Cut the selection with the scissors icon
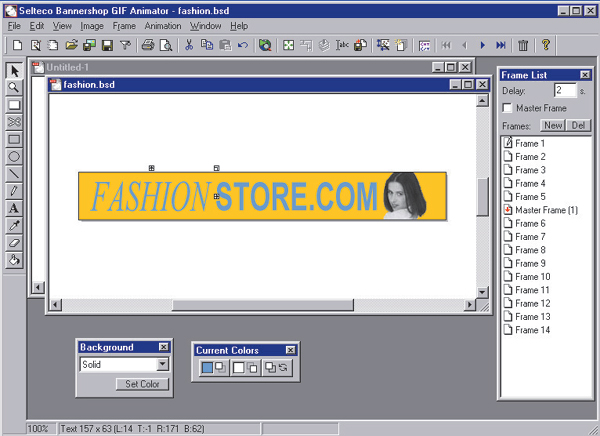Screen dimensions: 600x436 coord(189,45)
